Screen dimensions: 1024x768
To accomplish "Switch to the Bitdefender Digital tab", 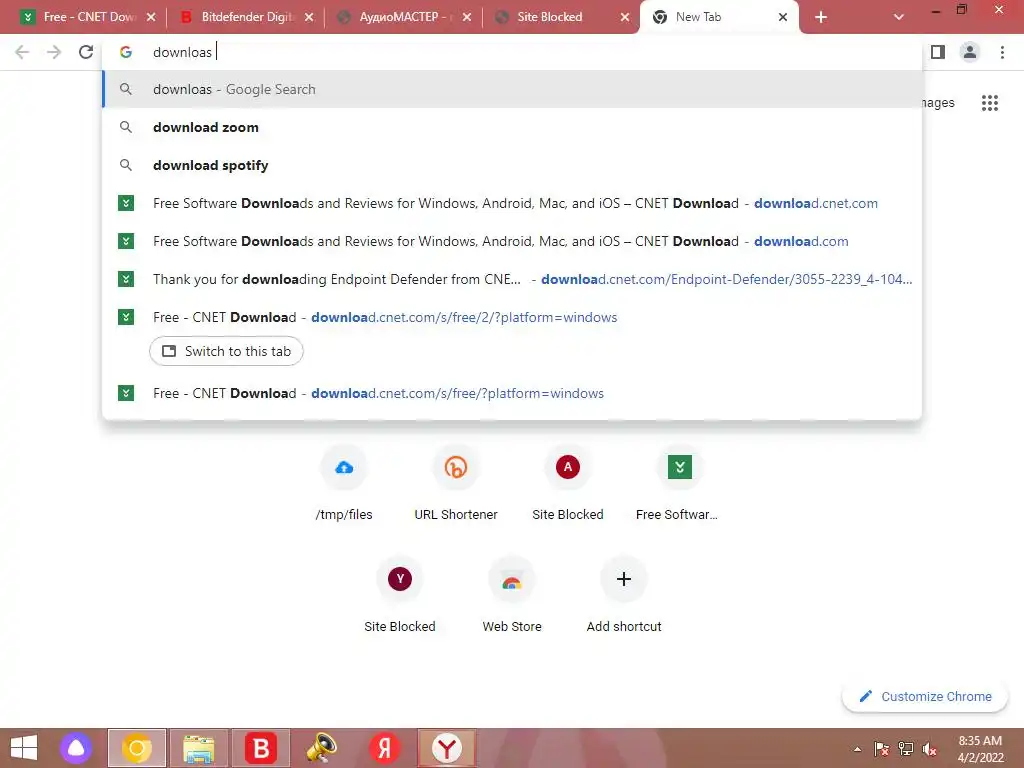I will click(x=247, y=17).
